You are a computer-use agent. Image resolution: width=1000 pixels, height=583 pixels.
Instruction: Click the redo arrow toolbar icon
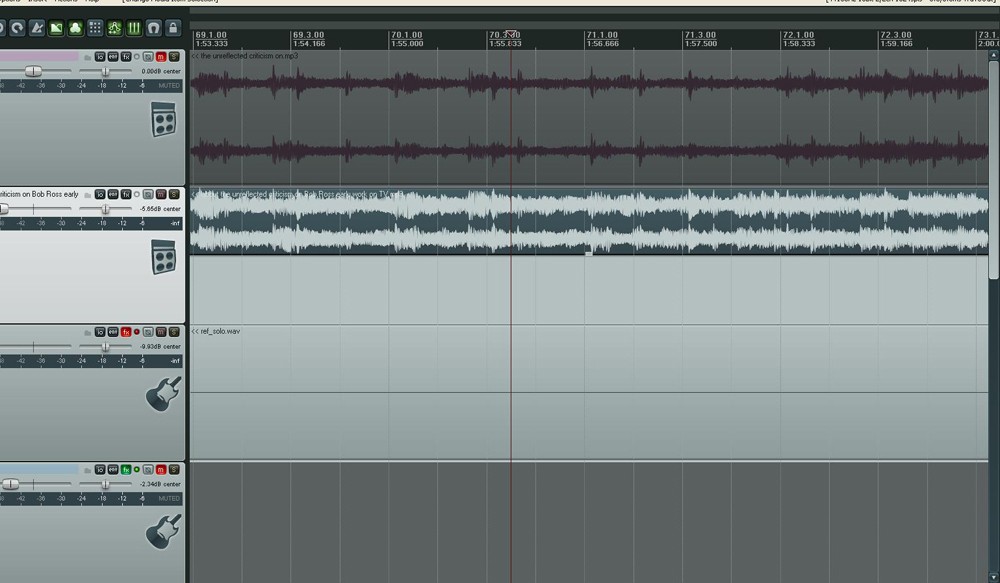click(x=17, y=27)
